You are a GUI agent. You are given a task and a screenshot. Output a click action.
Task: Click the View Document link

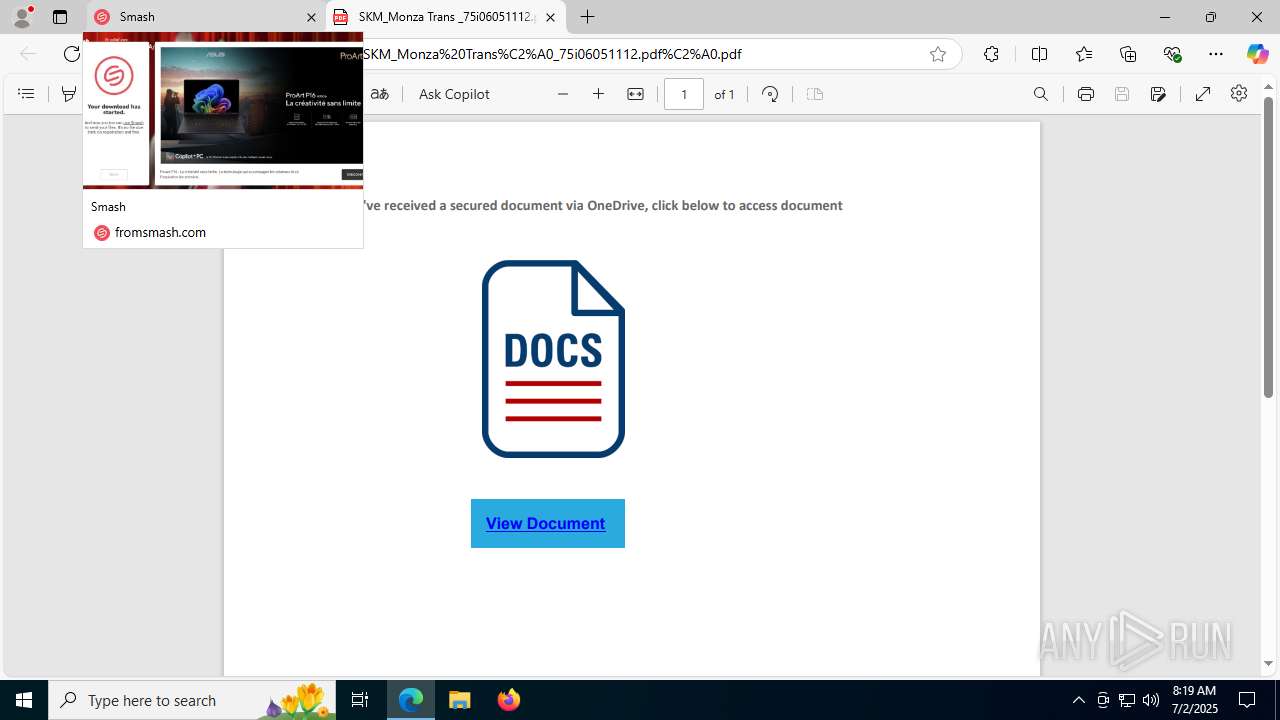click(546, 523)
